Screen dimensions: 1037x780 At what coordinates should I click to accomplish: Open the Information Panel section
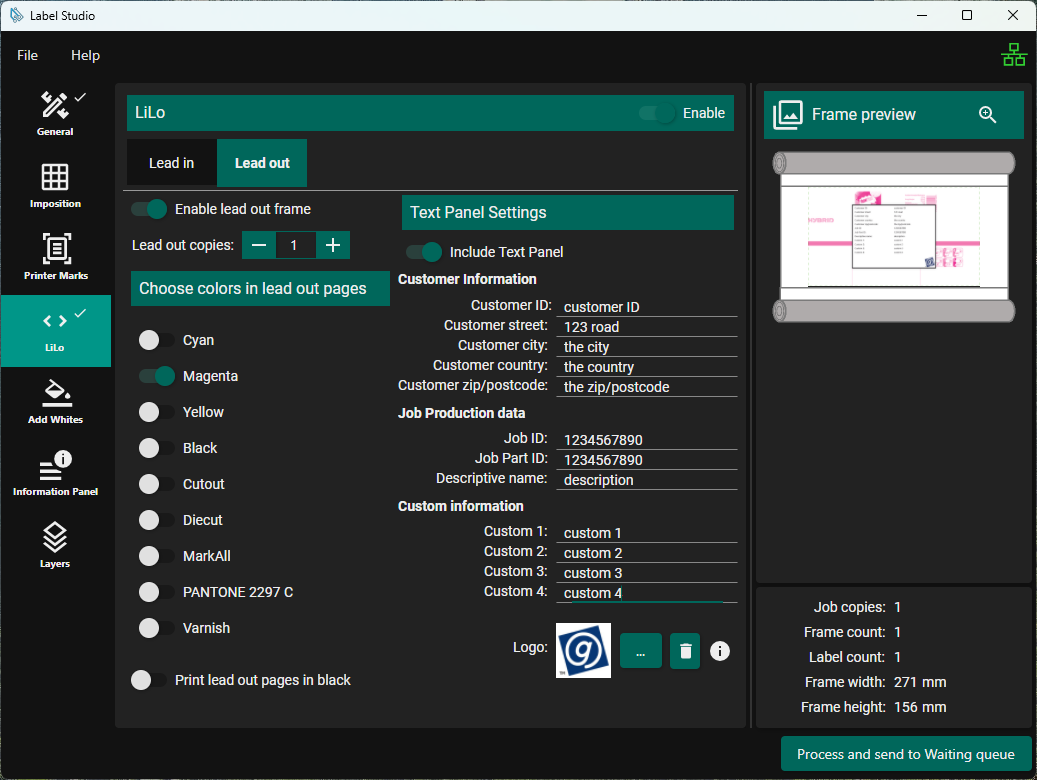[55, 474]
